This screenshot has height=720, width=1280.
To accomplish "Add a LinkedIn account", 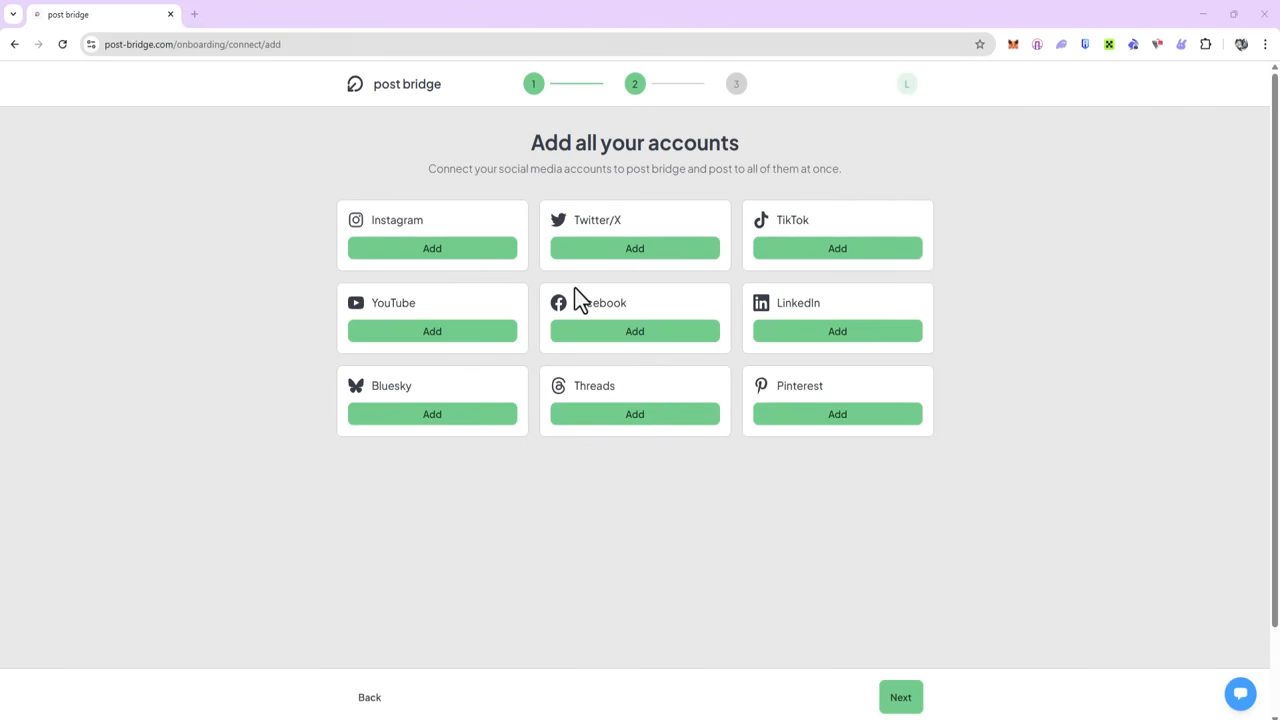I will [837, 331].
